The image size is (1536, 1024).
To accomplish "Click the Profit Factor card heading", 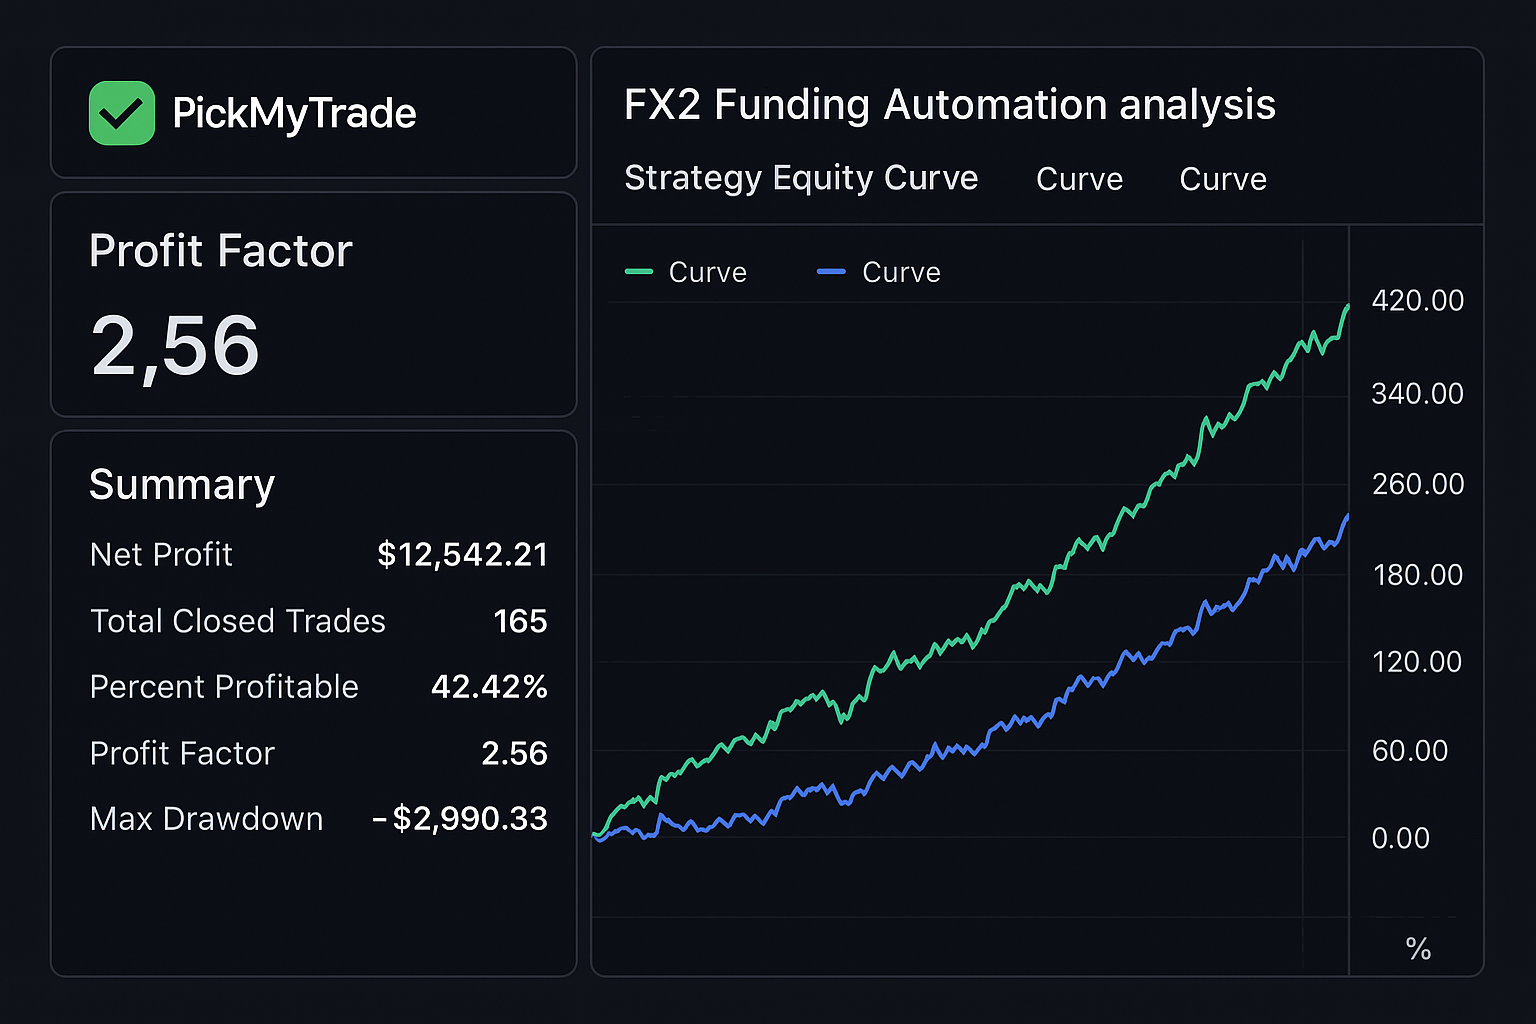I will [221, 251].
